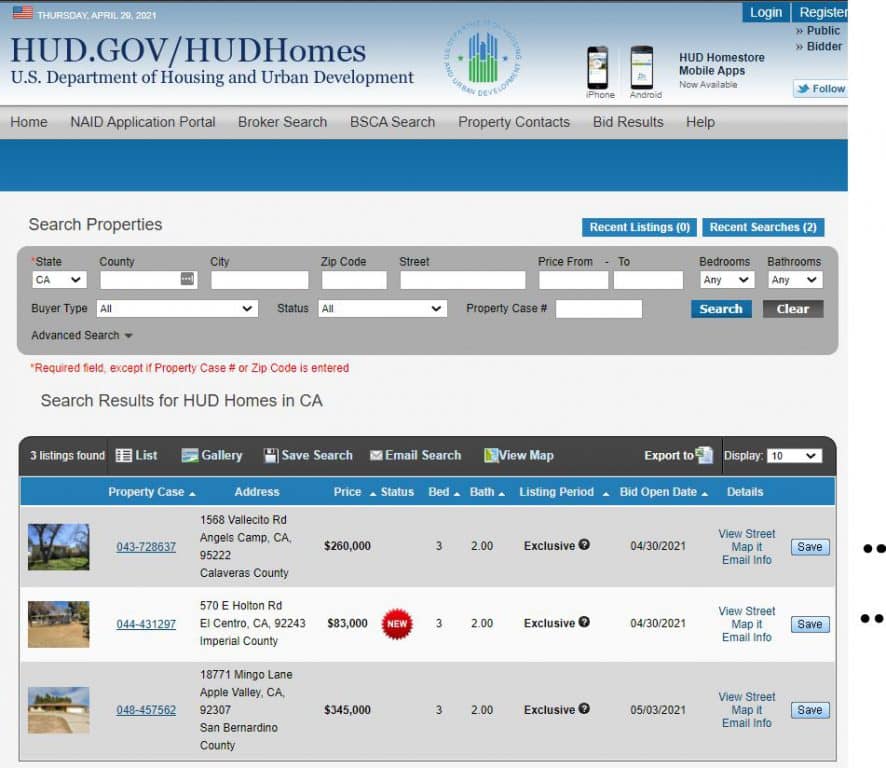Viewport: 886px width, 768px height.
Task: Sort results by Bid Open Date
Action: point(663,492)
